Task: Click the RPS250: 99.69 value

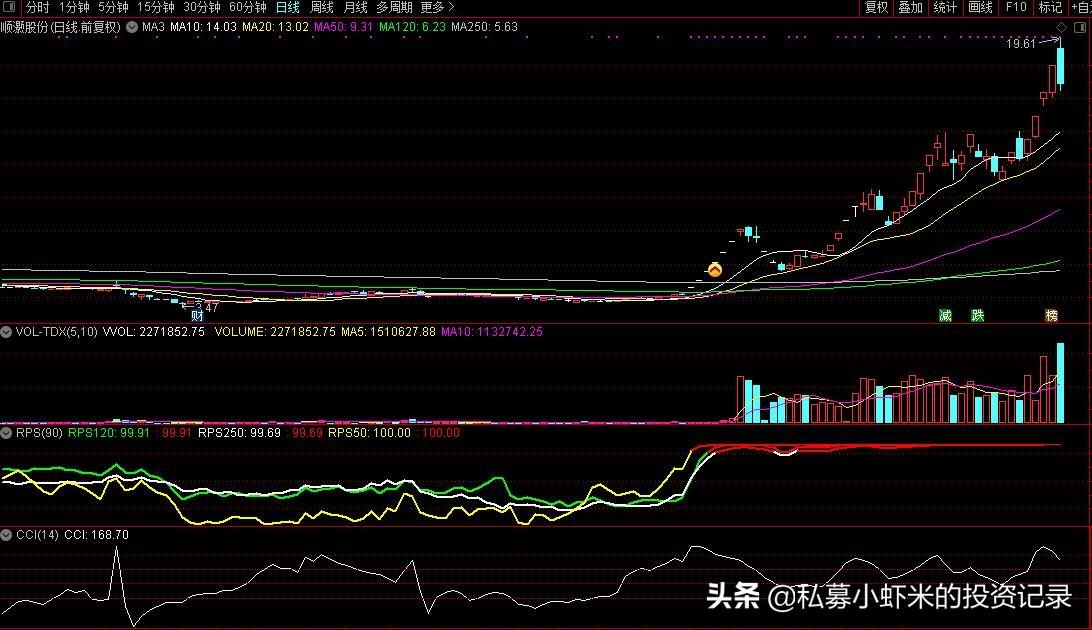Action: [x=240, y=433]
